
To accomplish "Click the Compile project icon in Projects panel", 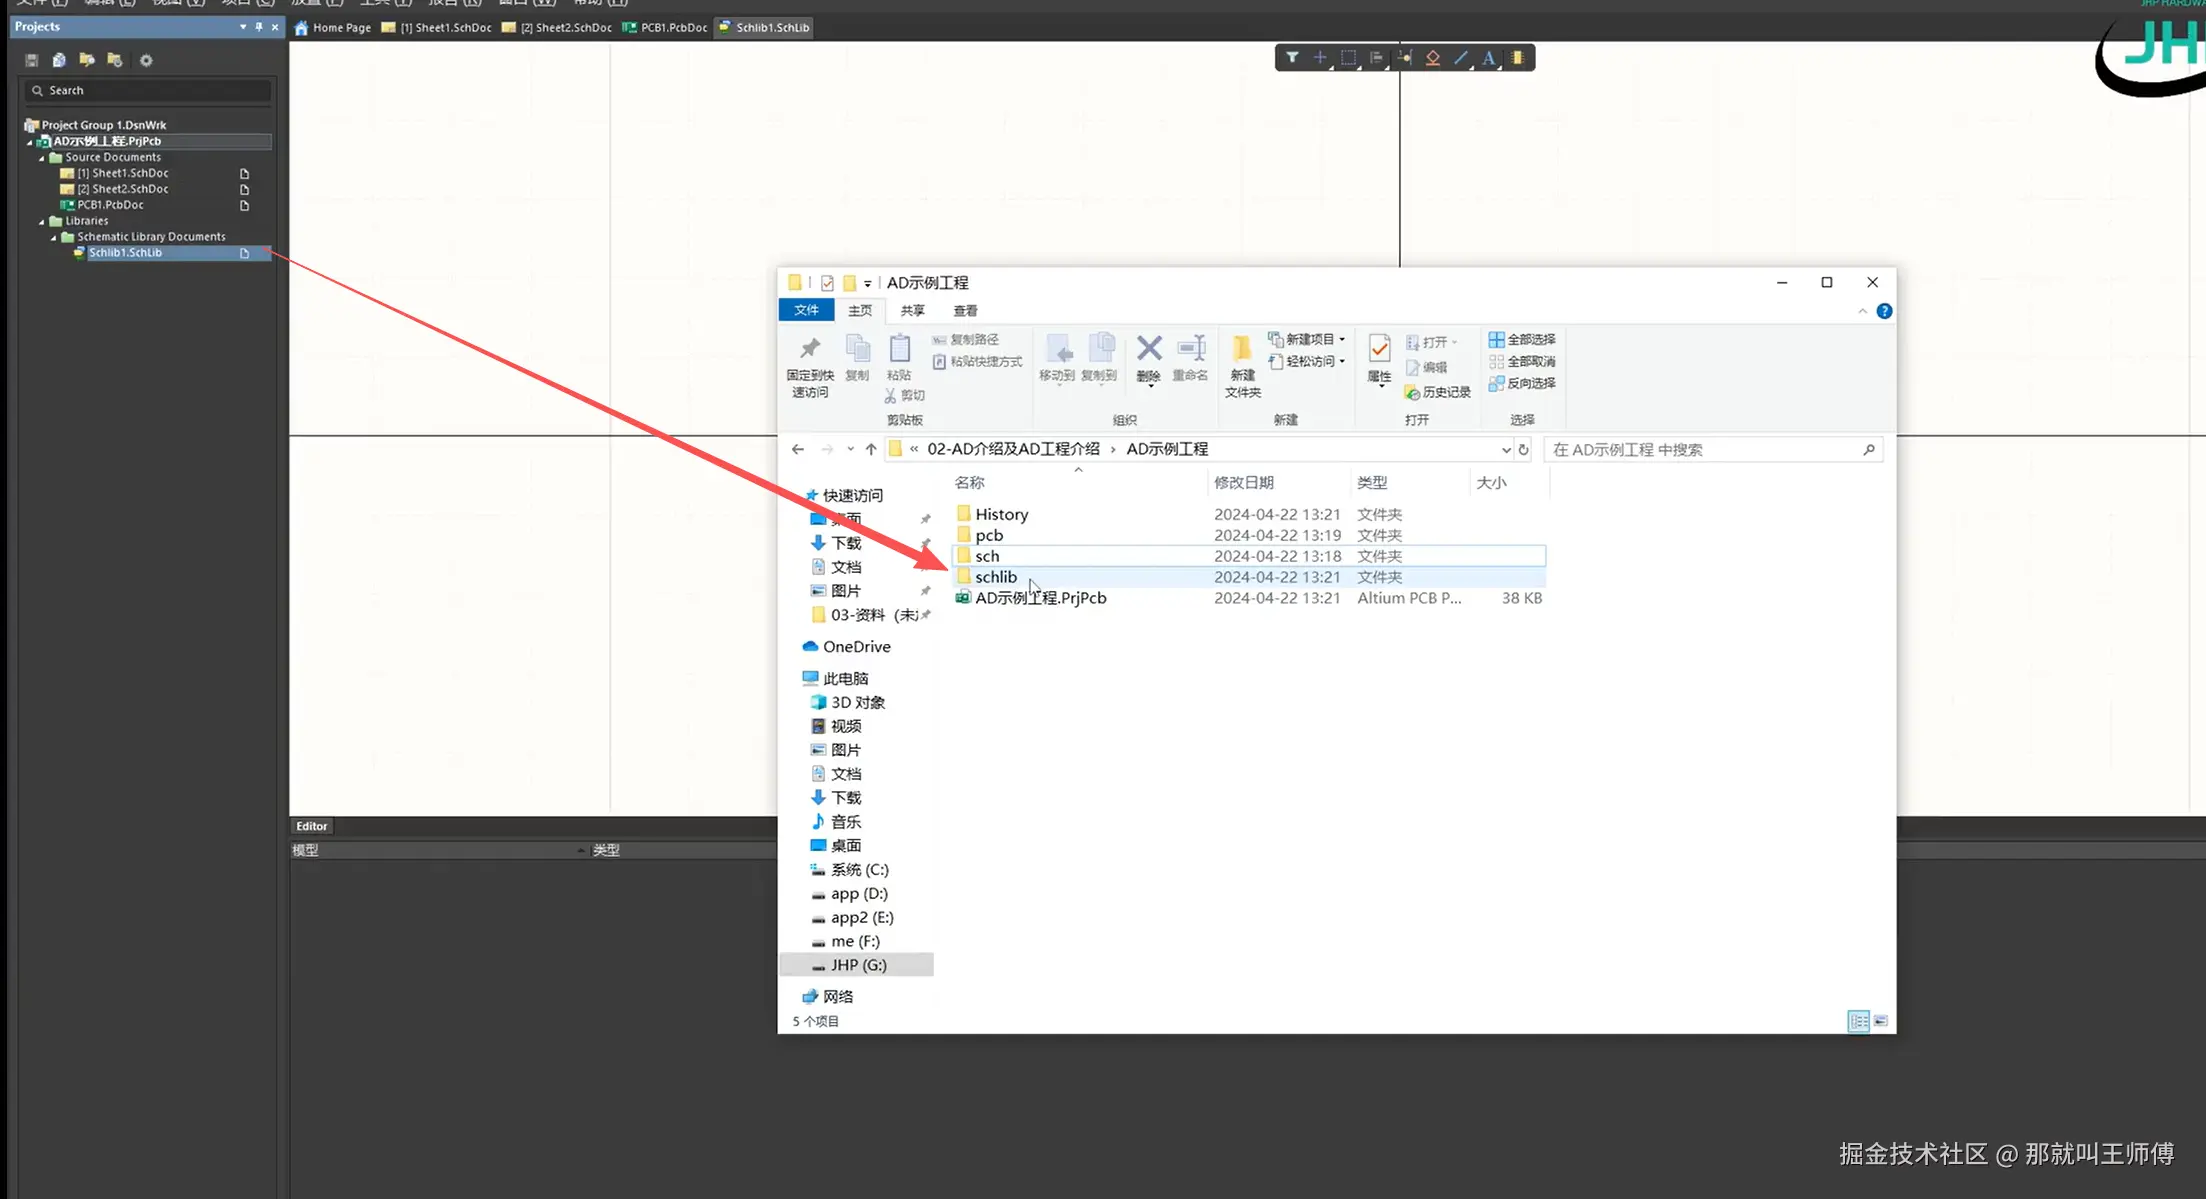I will coord(59,60).
